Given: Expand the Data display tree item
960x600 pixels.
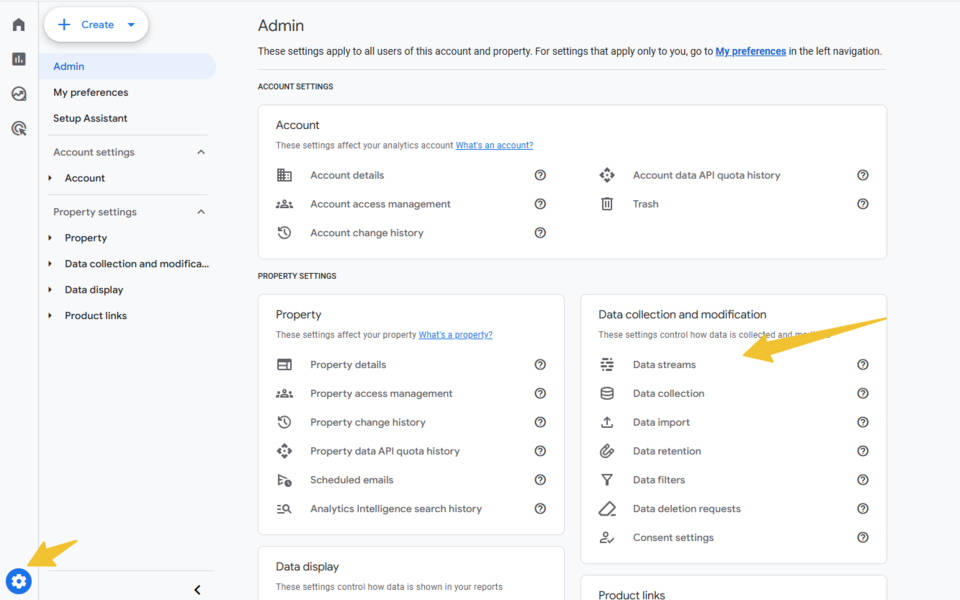Looking at the screenshot, I should tap(51, 290).
